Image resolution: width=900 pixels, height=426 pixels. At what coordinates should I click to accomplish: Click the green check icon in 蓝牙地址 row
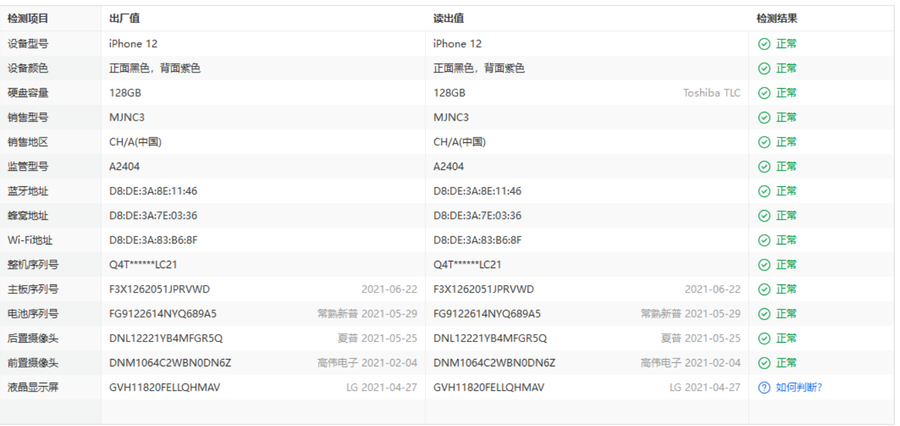[x=764, y=191]
